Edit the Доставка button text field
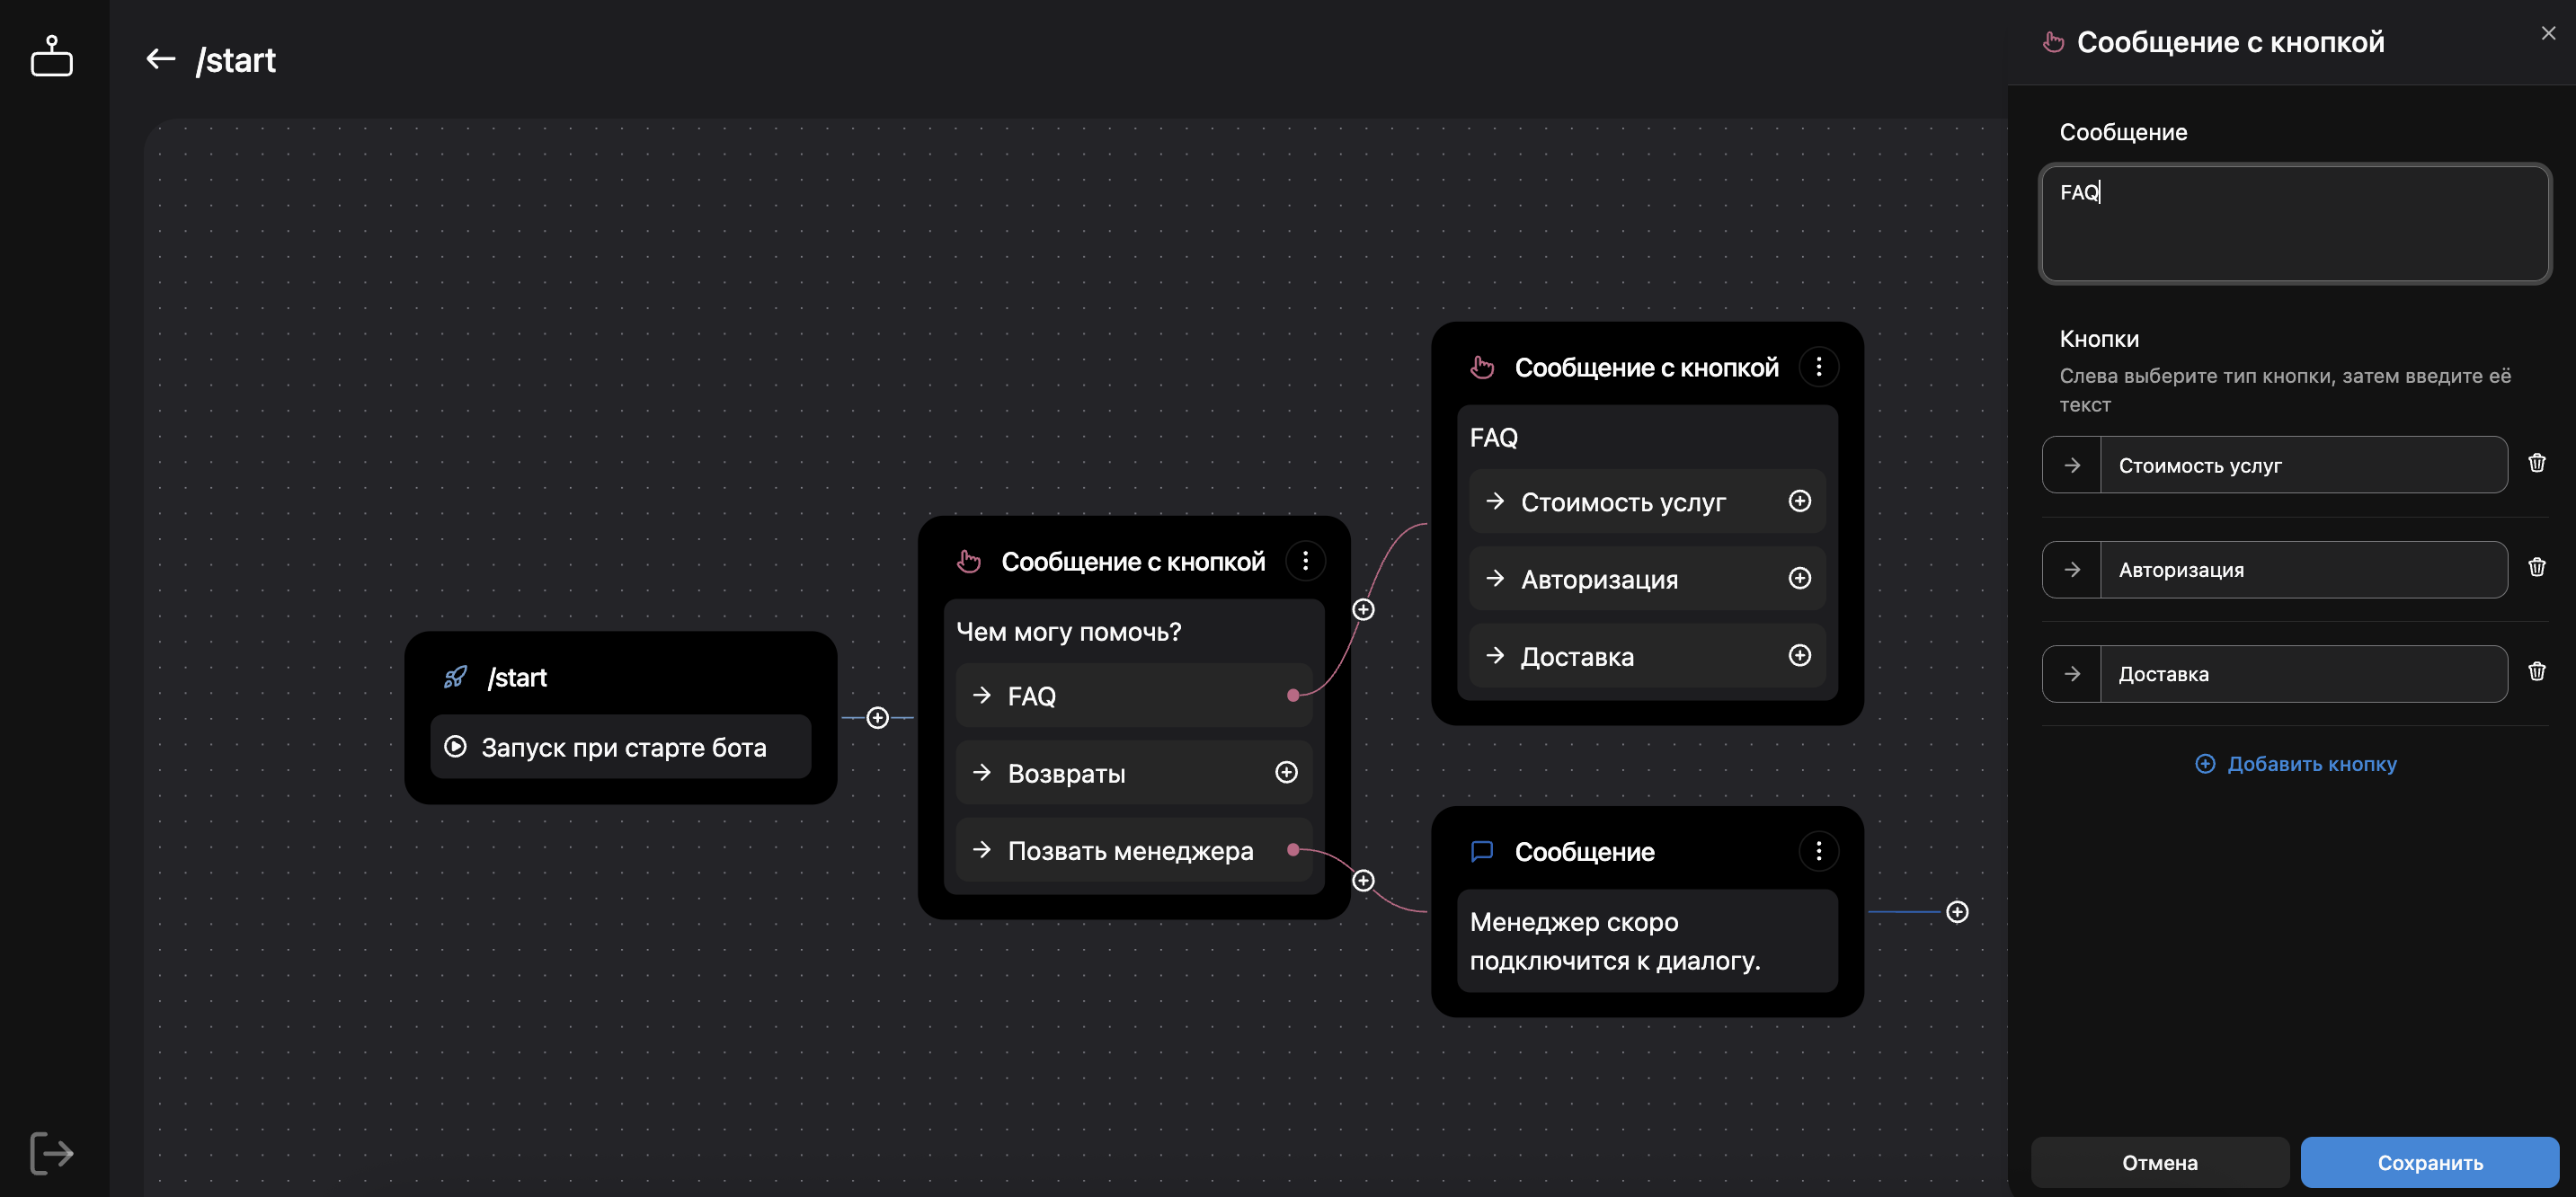Image resolution: width=2576 pixels, height=1197 pixels. pyautogui.click(x=2302, y=674)
